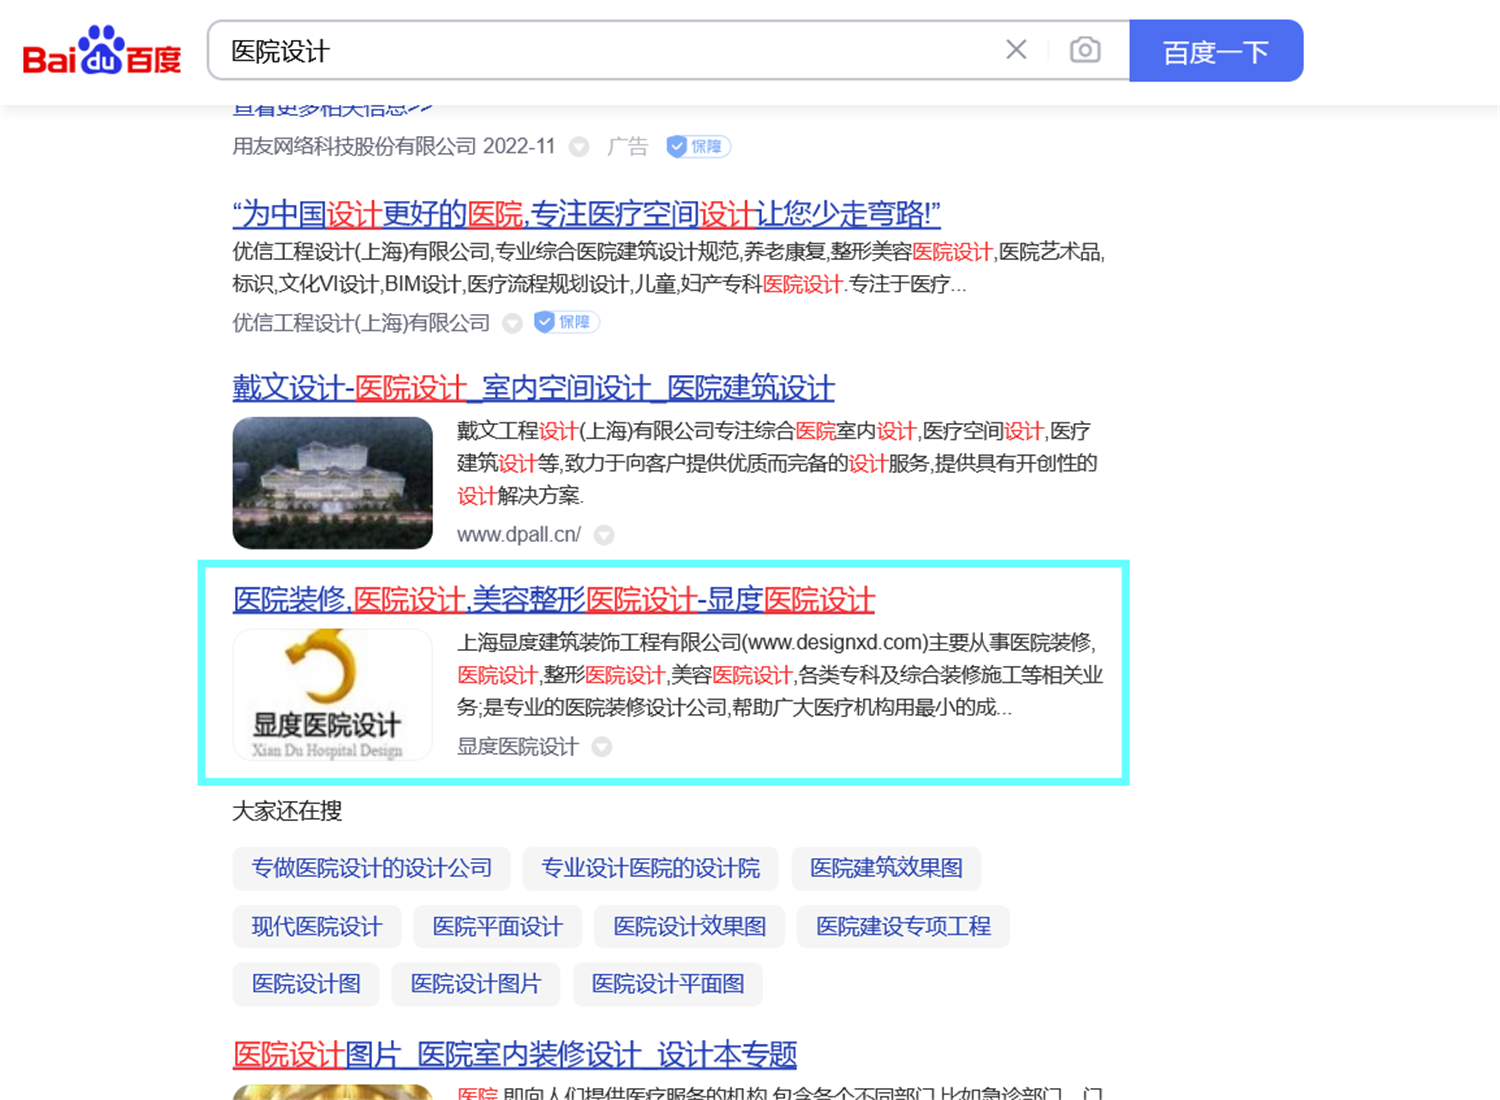Select related search 医院建设专项工程

(903, 927)
